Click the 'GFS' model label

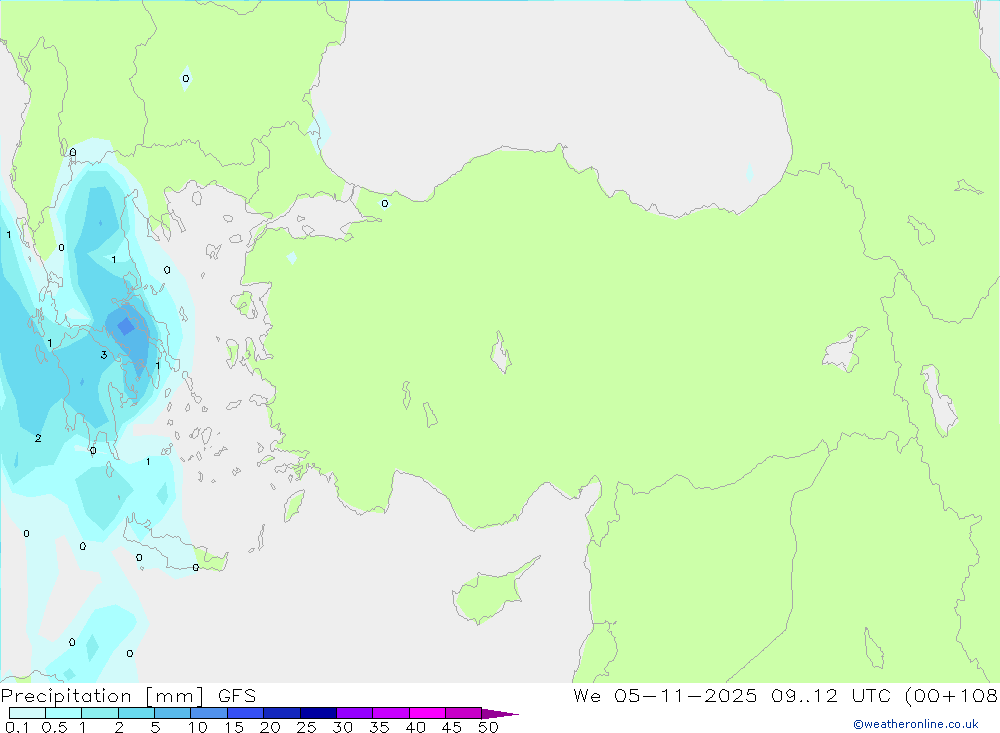pyautogui.click(x=237, y=696)
